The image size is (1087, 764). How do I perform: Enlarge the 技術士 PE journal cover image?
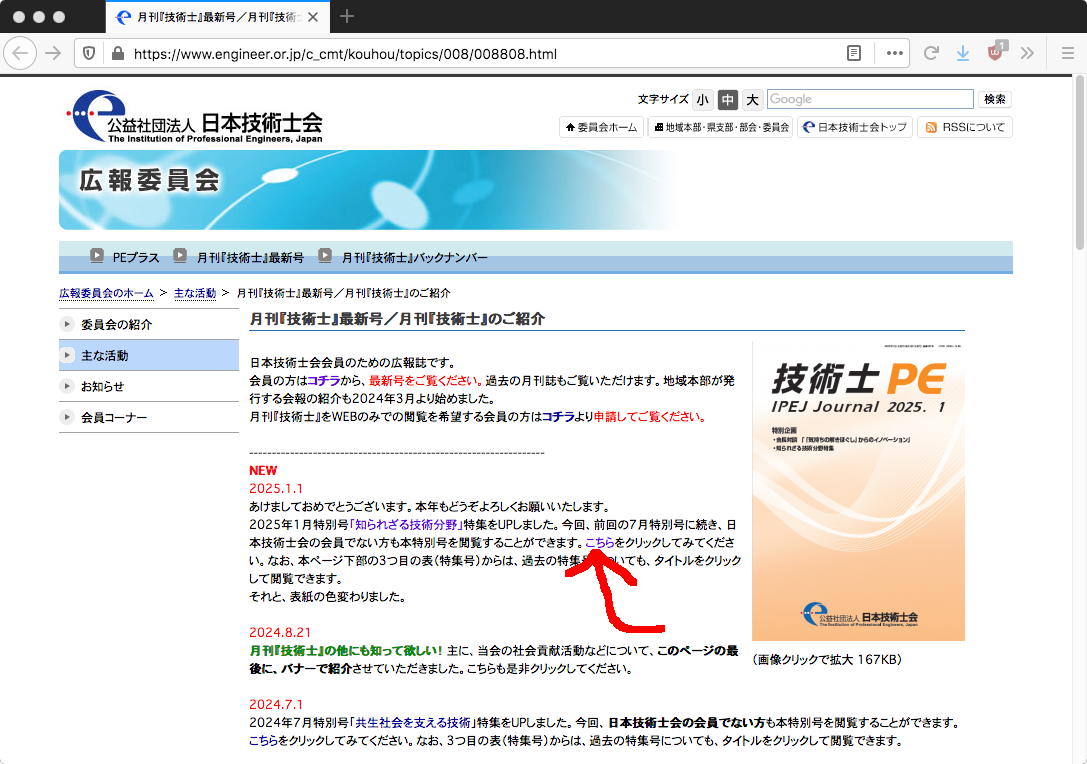point(858,491)
